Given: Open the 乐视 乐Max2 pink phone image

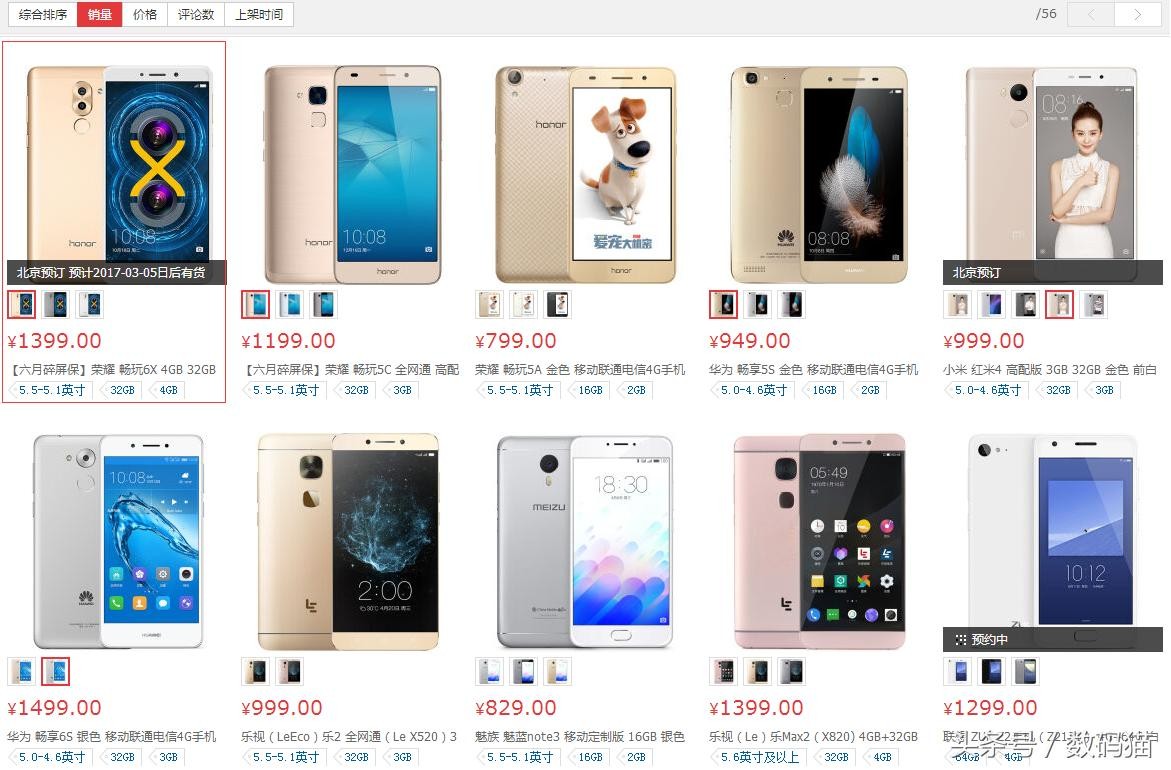Looking at the screenshot, I should (x=819, y=541).
